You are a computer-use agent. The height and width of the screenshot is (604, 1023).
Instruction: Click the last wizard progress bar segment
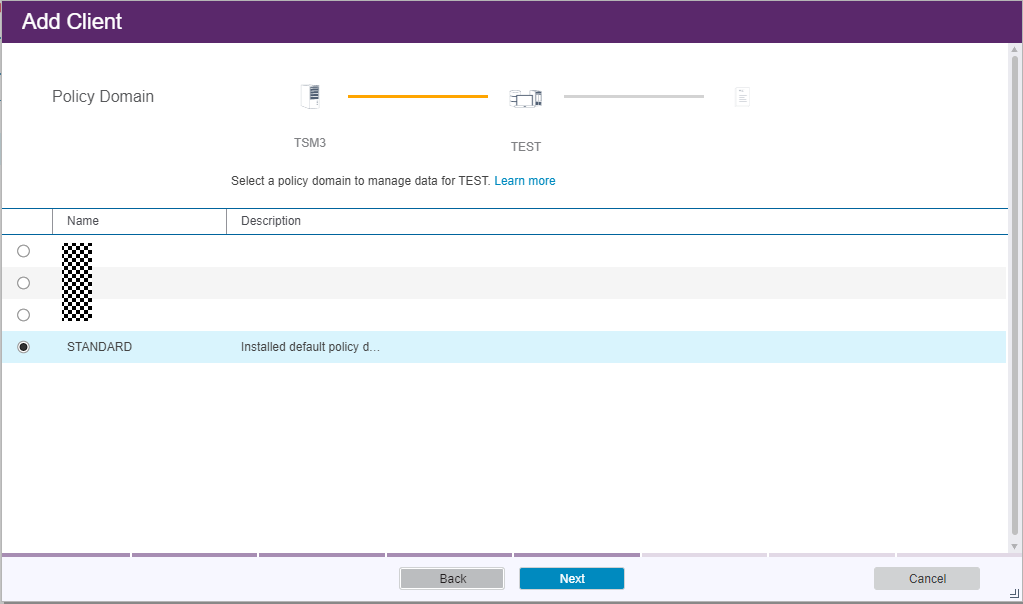pos(952,554)
